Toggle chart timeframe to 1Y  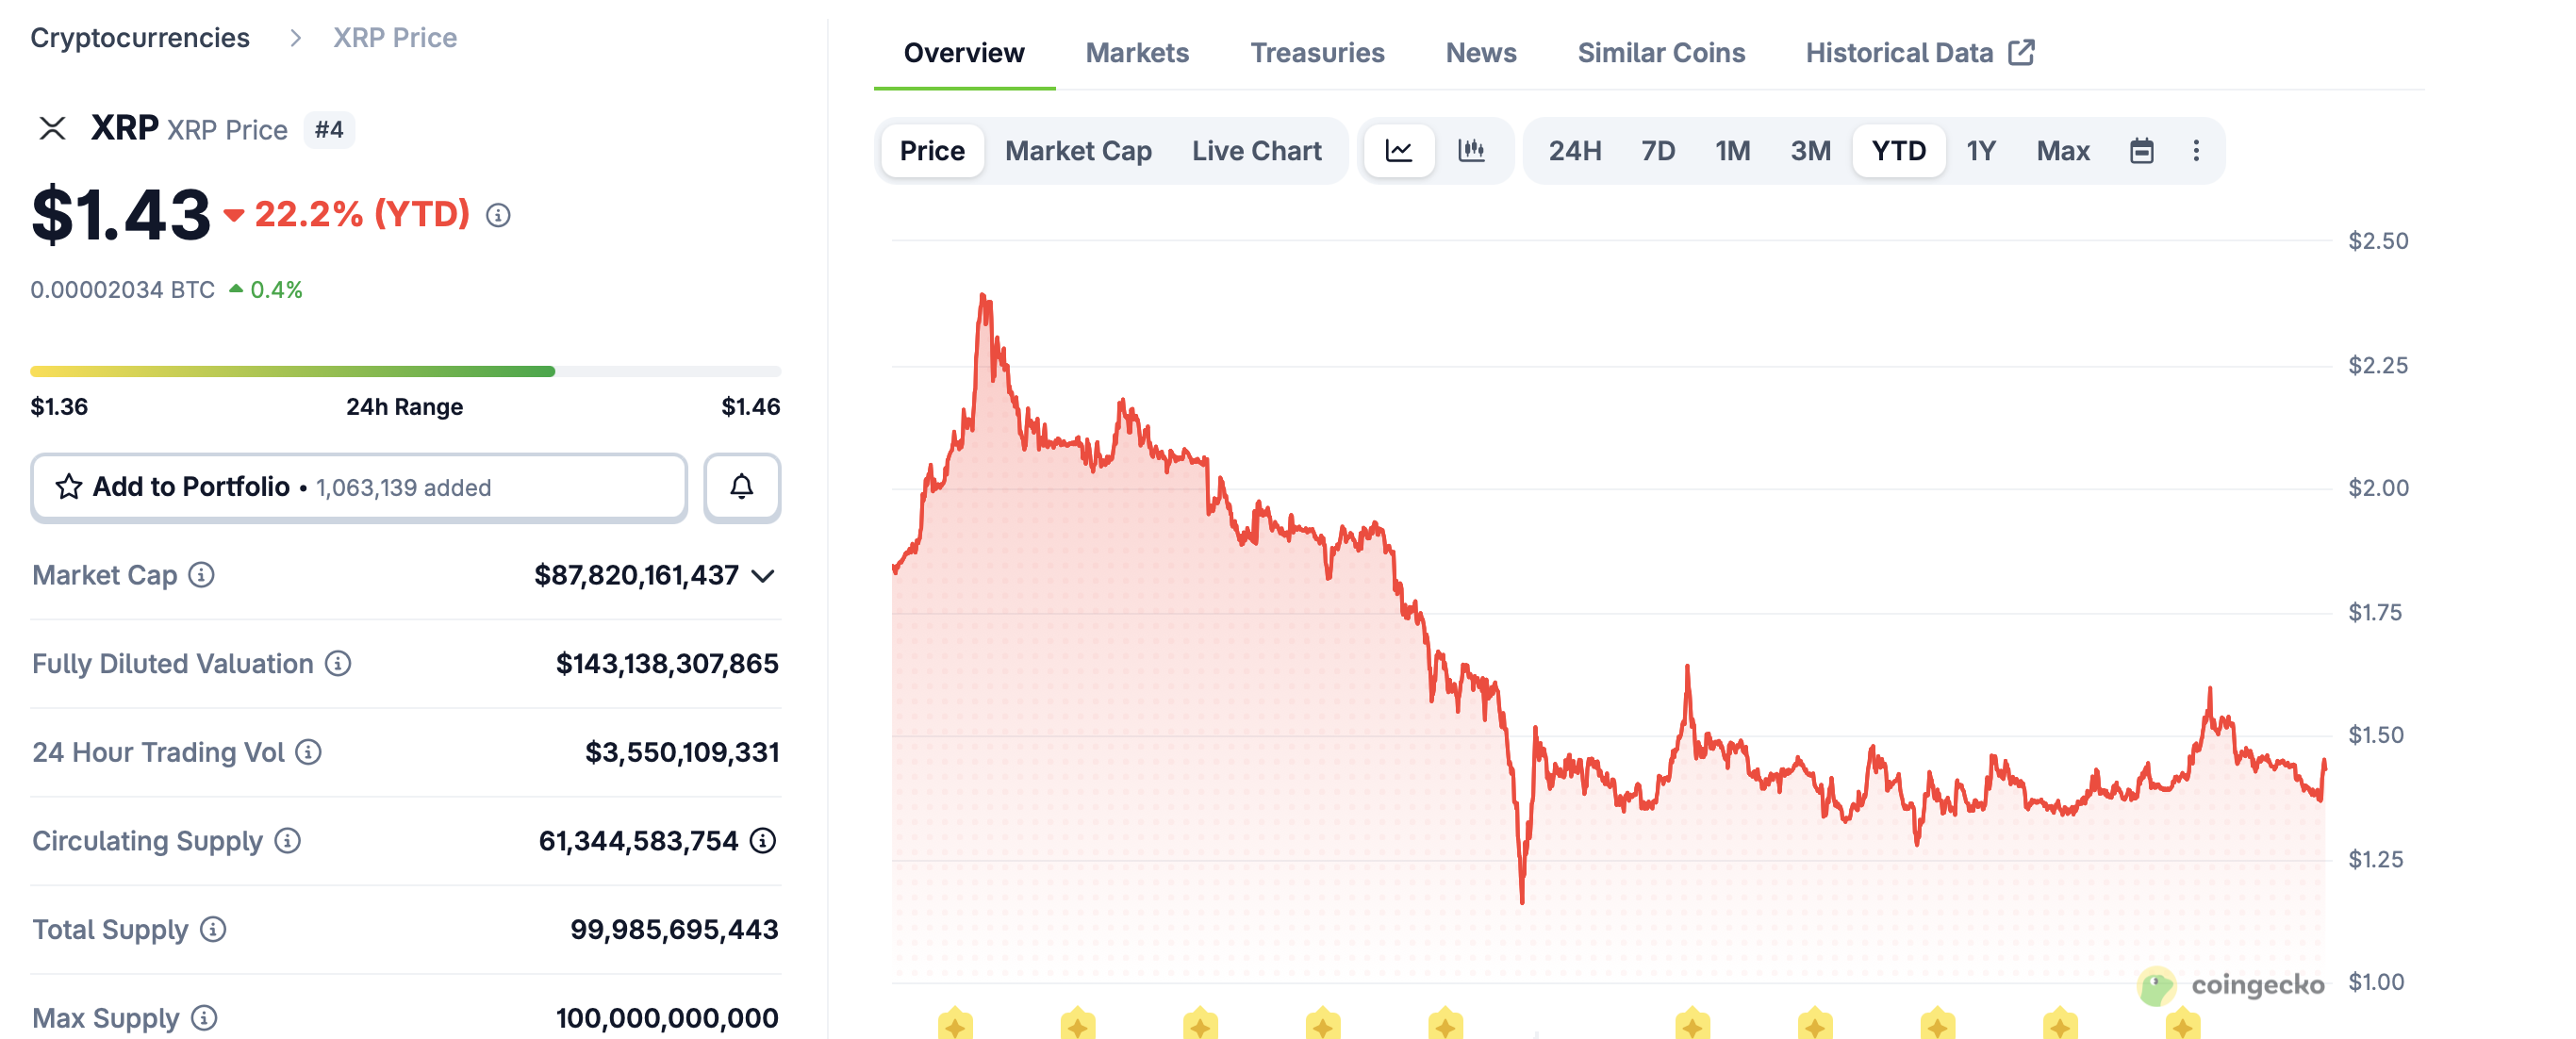(1981, 150)
